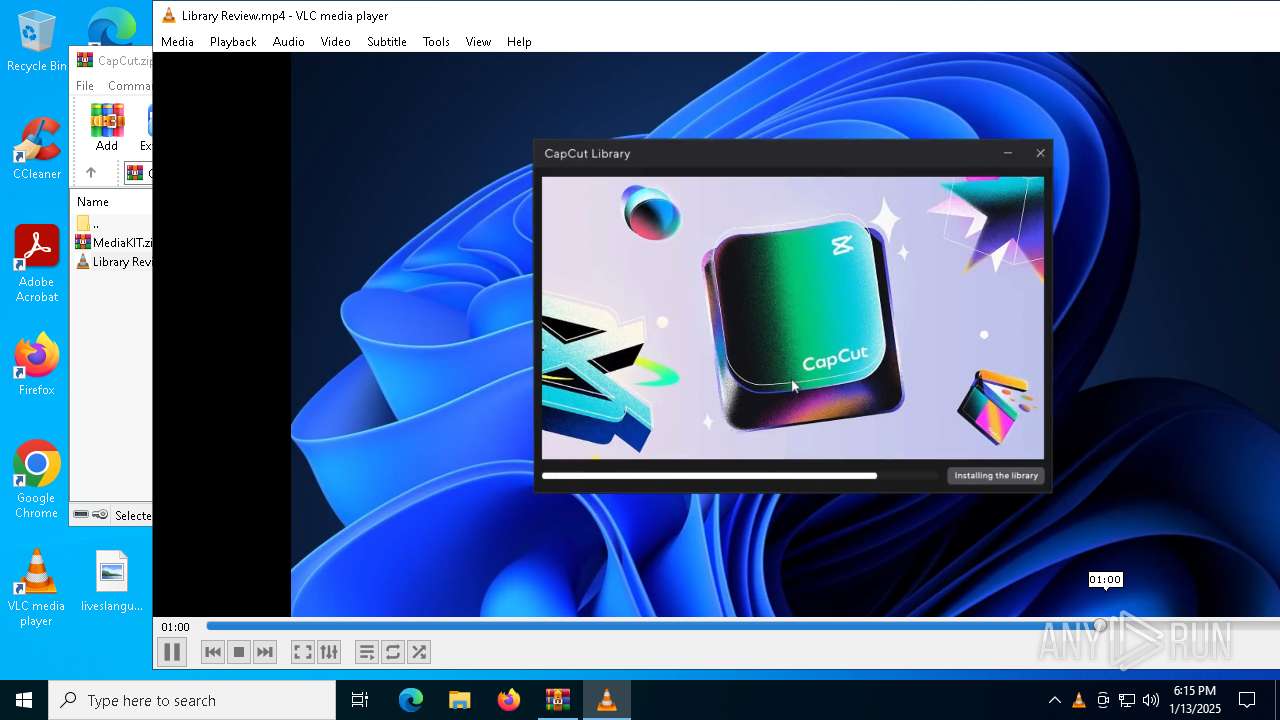The image size is (1280, 720).
Task: Click the Add button in WinRAR
Action: [x=107, y=127]
